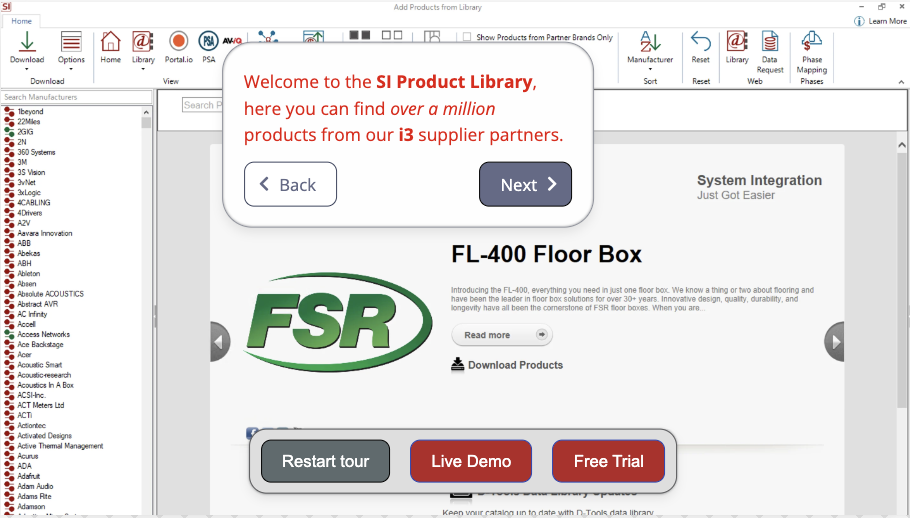This screenshot has width=910, height=518.
Task: Click the Learn More info icon
Action: point(859,21)
